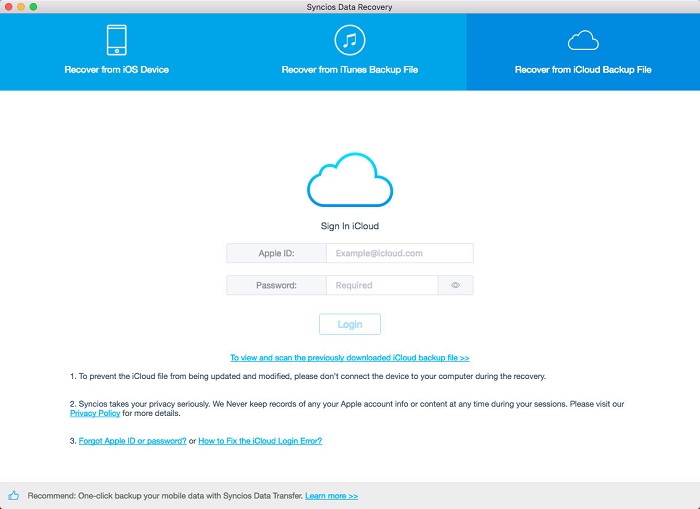Click the Apple ID label
Viewport: 700px width, 509px height.
276,253
